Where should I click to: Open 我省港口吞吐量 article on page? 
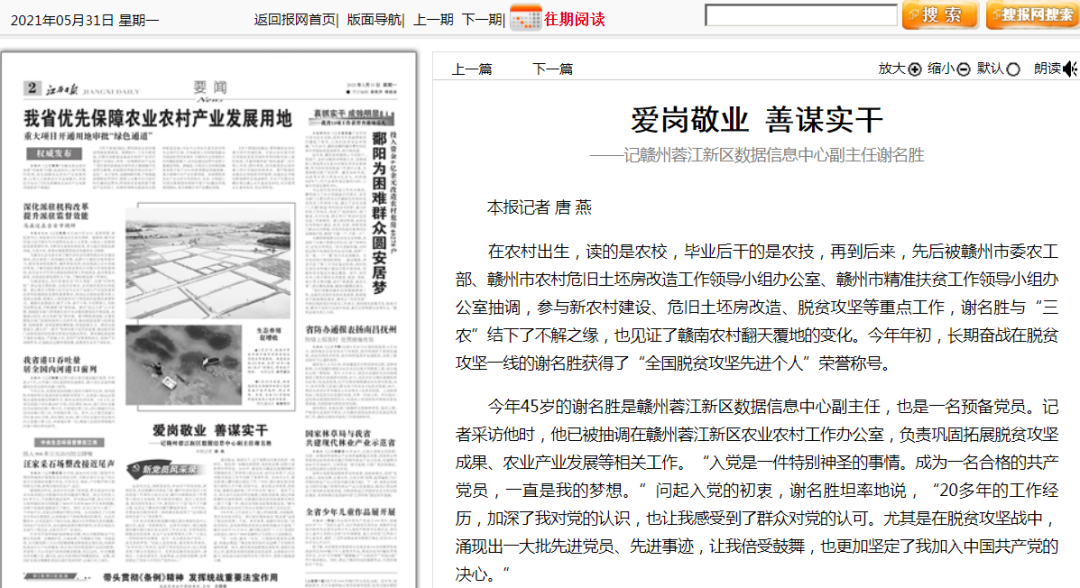[60, 364]
